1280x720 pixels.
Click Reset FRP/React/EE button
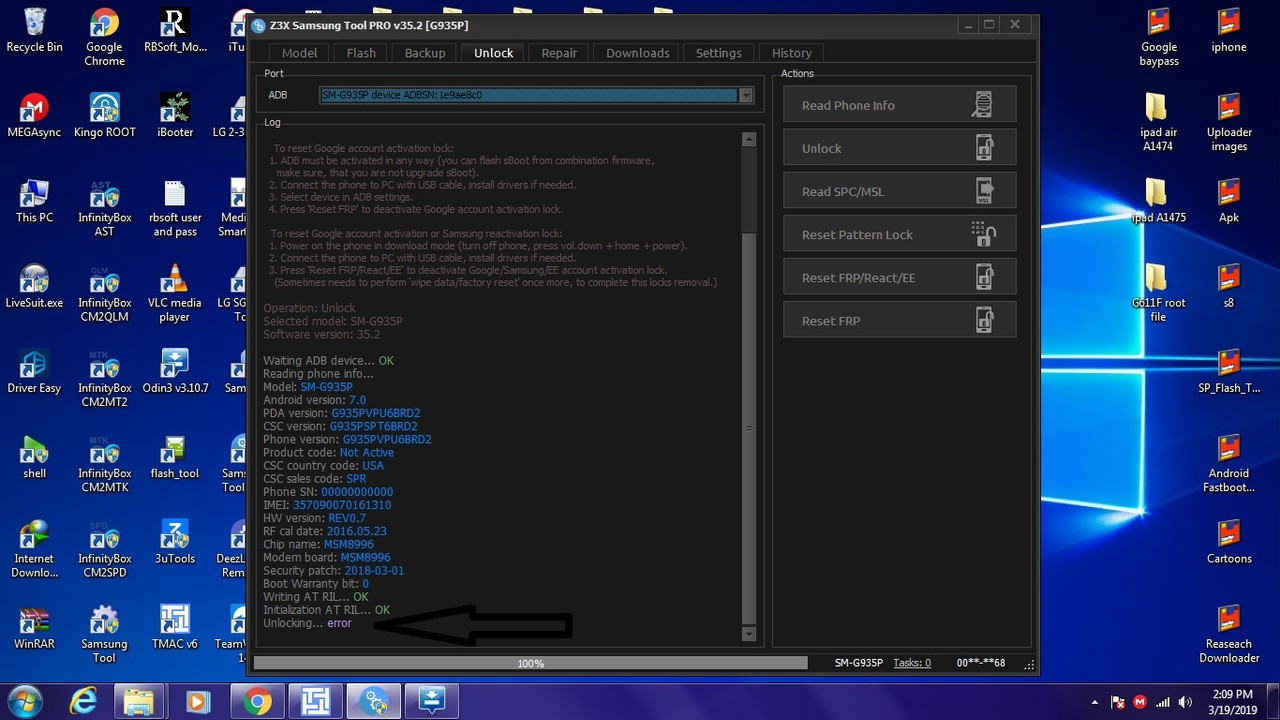[900, 277]
